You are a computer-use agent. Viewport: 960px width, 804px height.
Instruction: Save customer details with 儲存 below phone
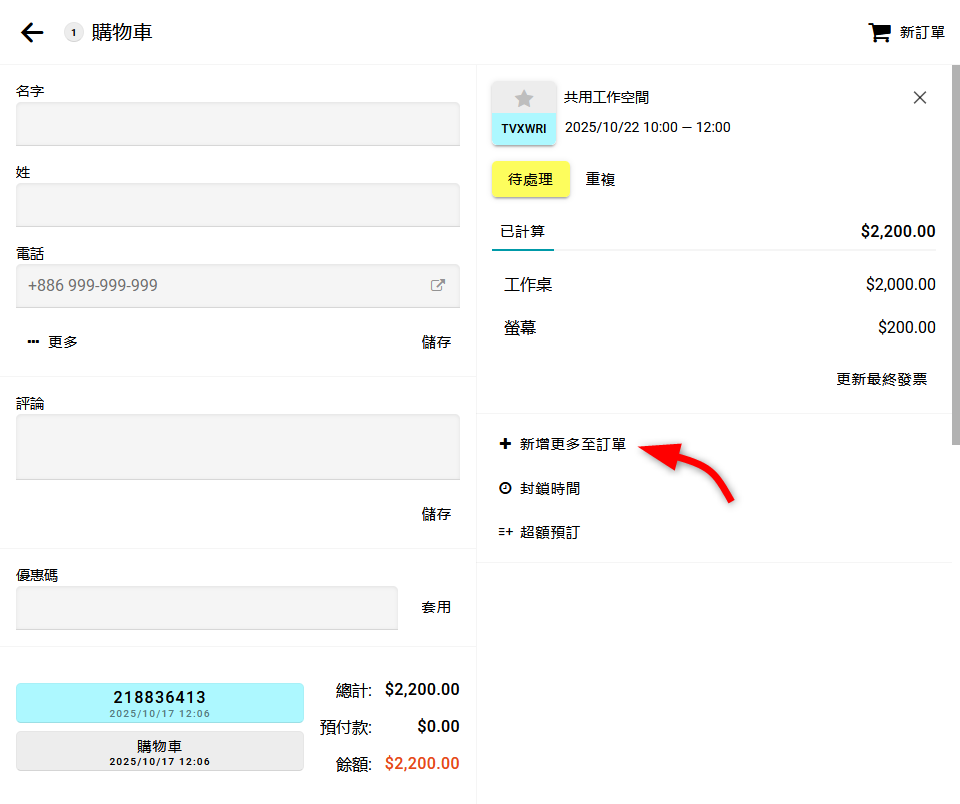click(436, 342)
